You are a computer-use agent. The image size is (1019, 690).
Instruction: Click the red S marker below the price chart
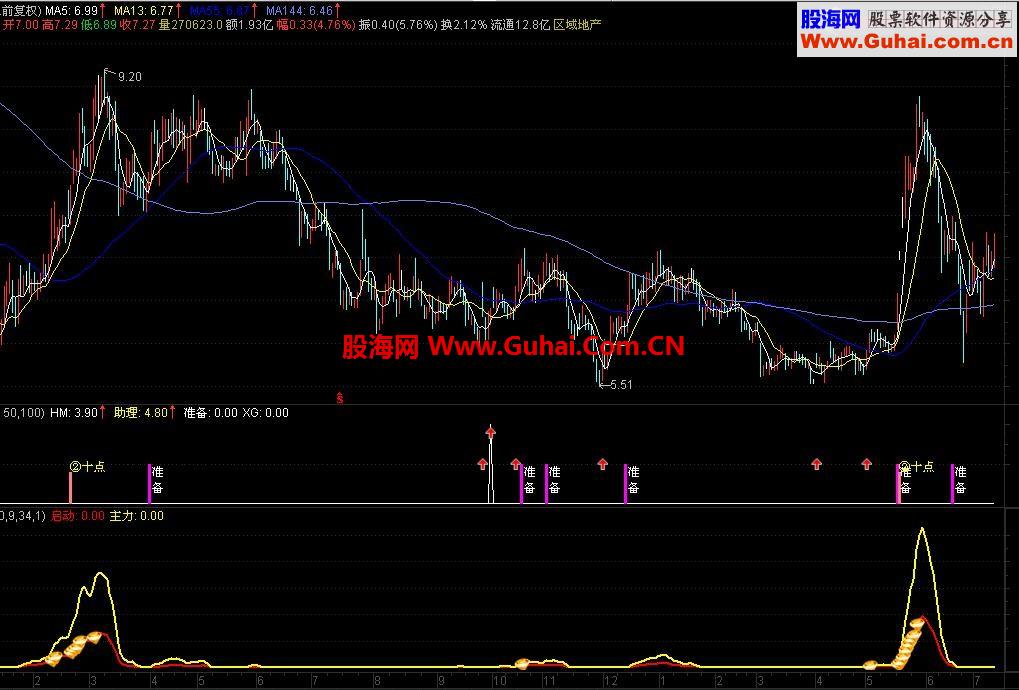pyautogui.click(x=339, y=398)
